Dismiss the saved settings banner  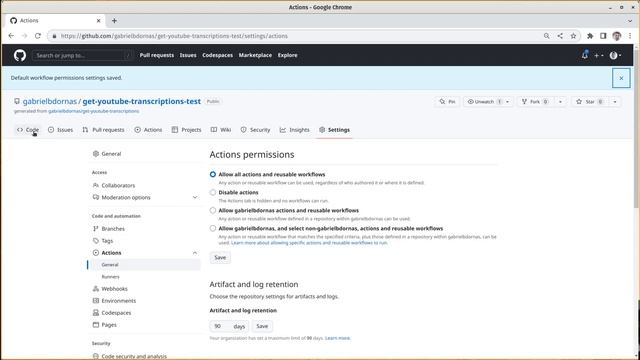[x=621, y=78]
